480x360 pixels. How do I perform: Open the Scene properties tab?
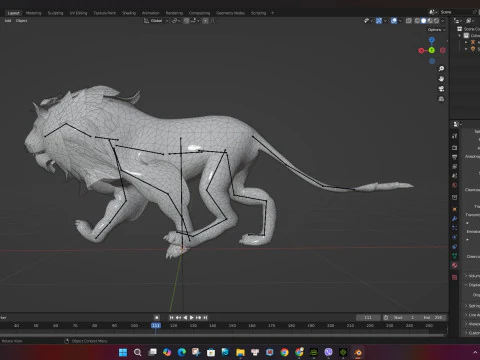click(x=454, y=175)
